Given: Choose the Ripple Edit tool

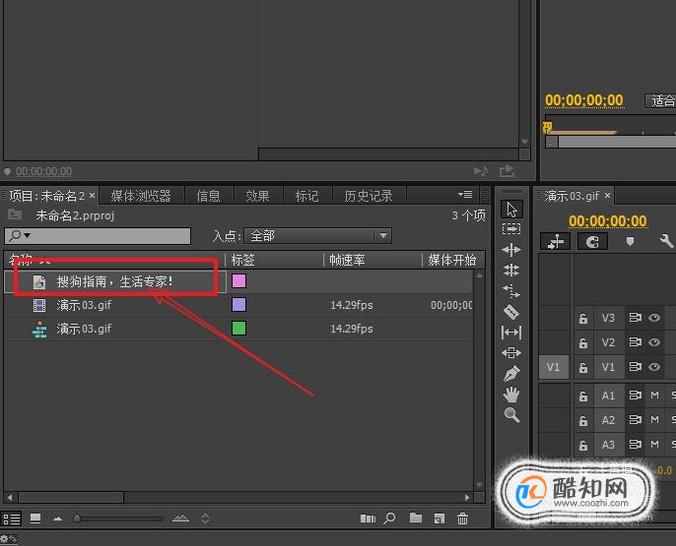Looking at the screenshot, I should [511, 250].
